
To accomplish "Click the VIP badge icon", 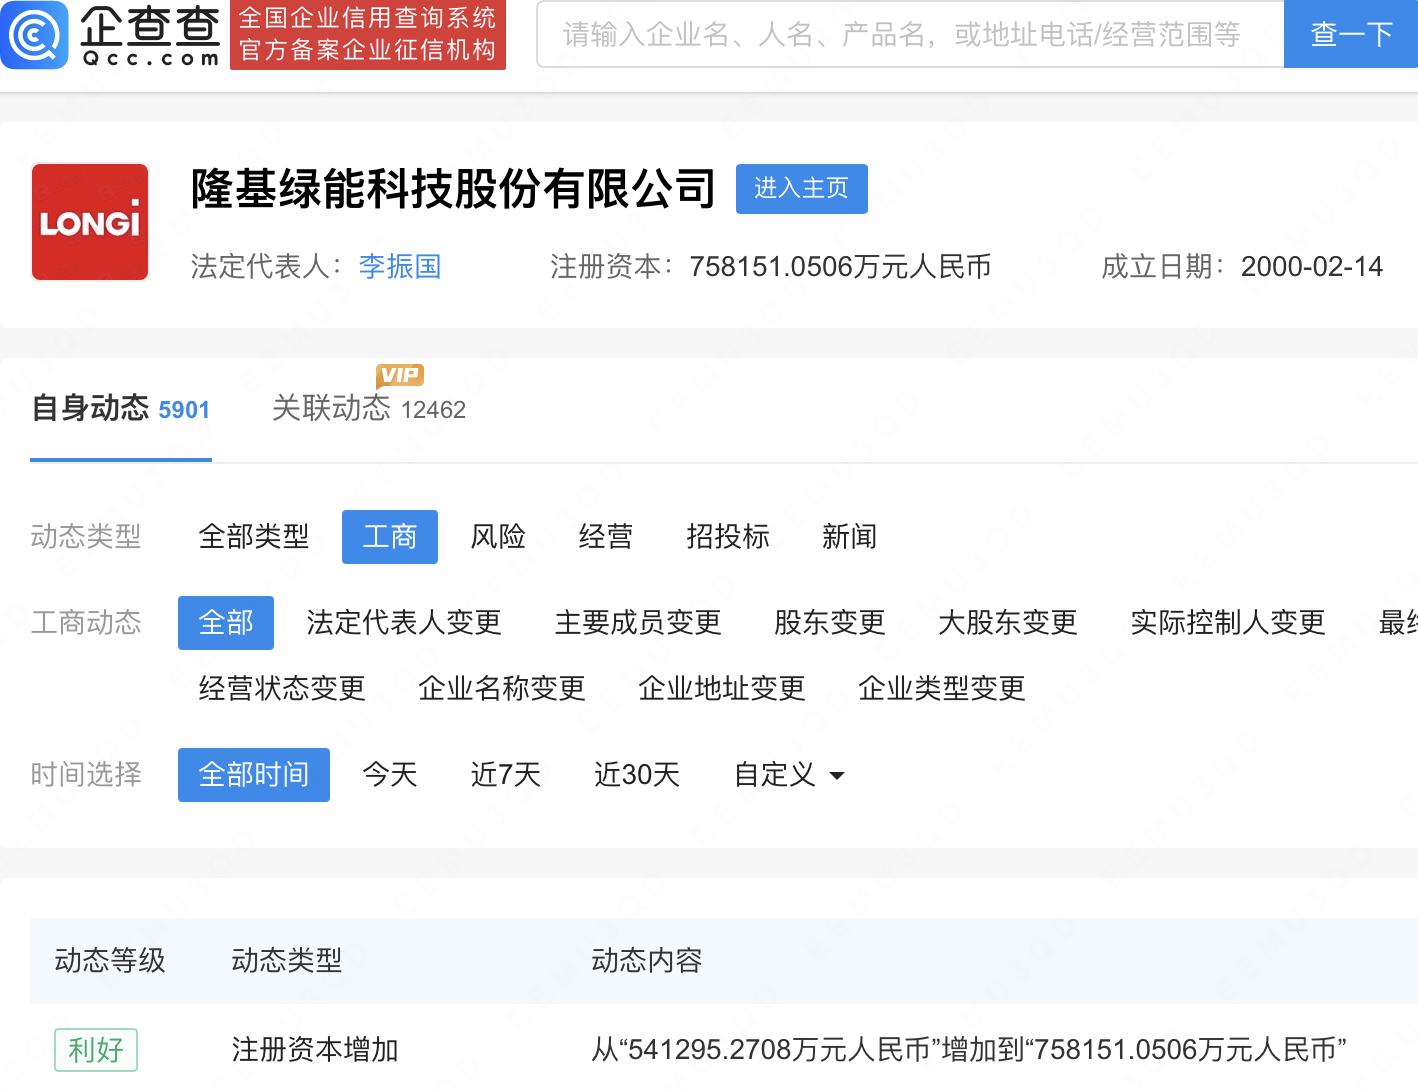I will point(400,376).
